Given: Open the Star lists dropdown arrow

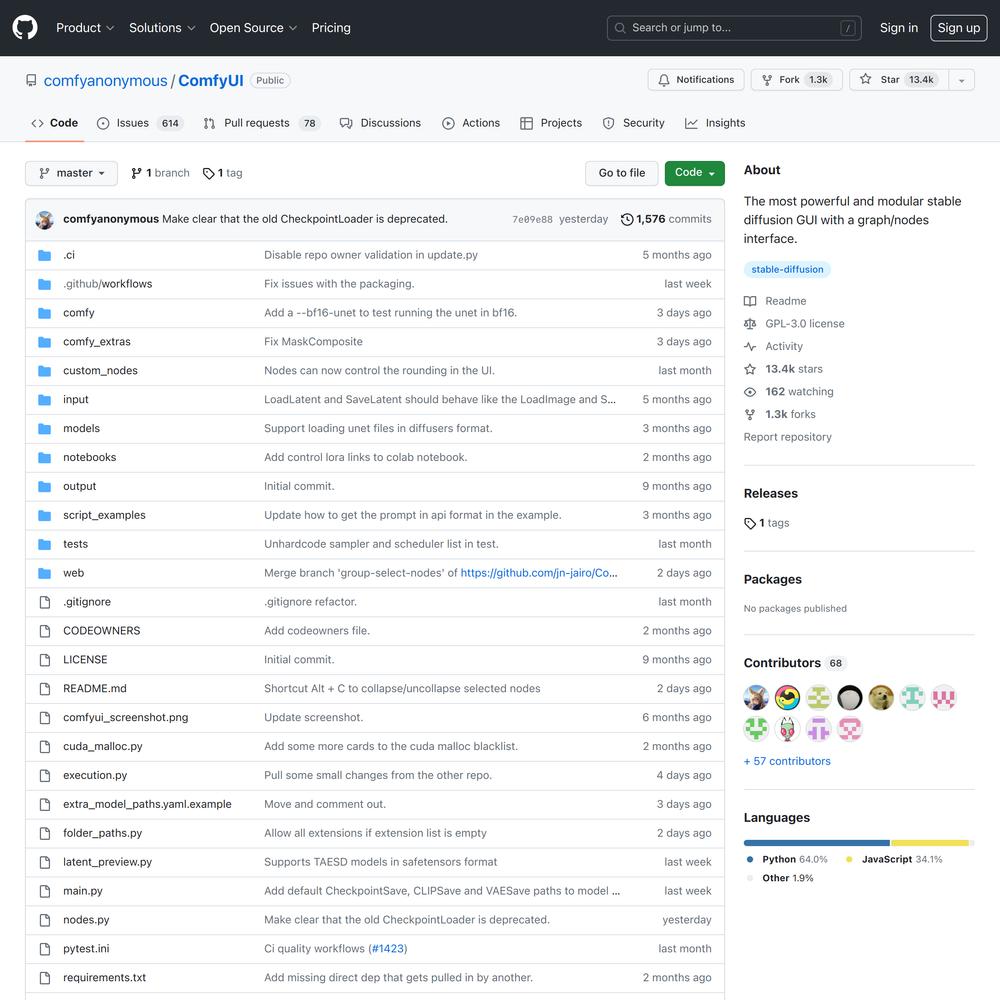Looking at the screenshot, I should [961, 80].
